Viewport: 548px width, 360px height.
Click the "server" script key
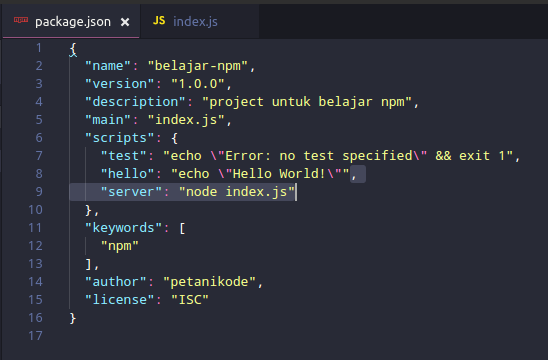click(x=131, y=192)
